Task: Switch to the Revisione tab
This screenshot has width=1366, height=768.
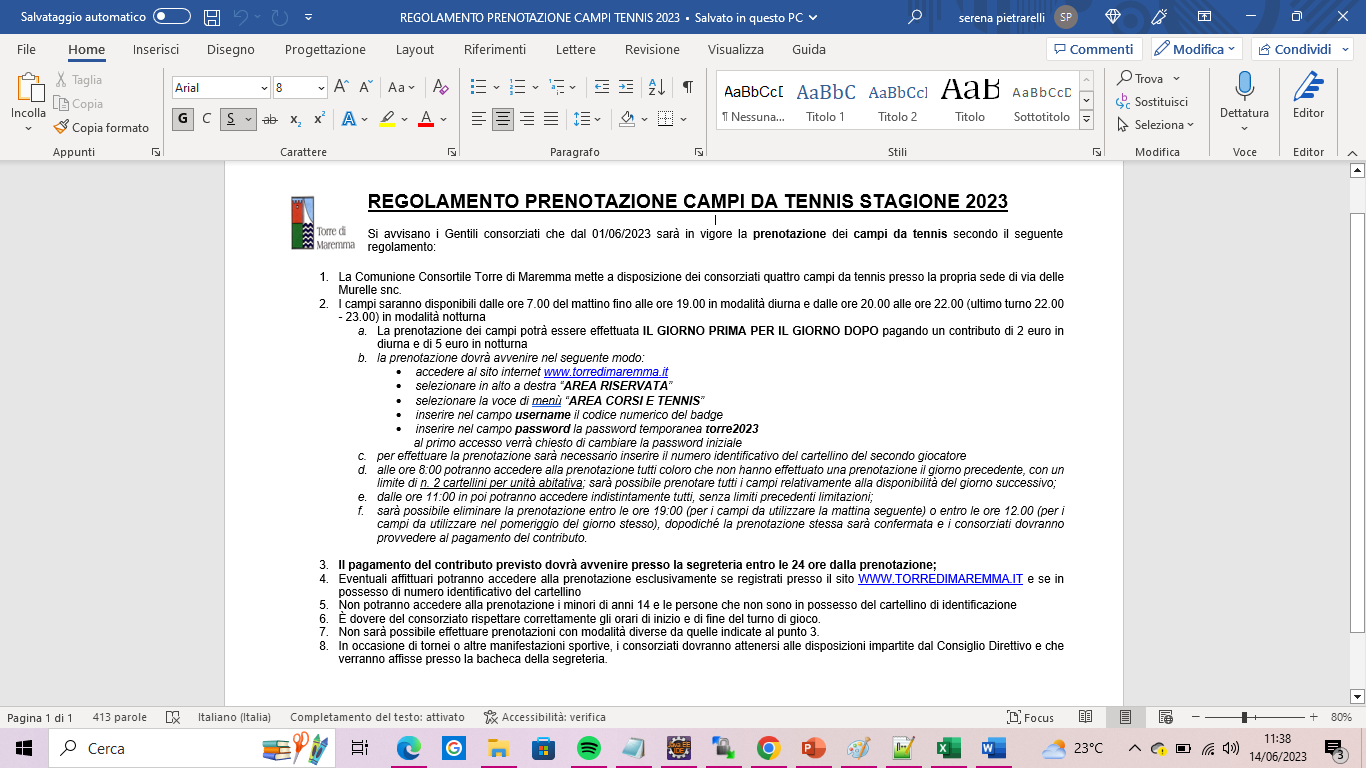Action: [x=652, y=49]
